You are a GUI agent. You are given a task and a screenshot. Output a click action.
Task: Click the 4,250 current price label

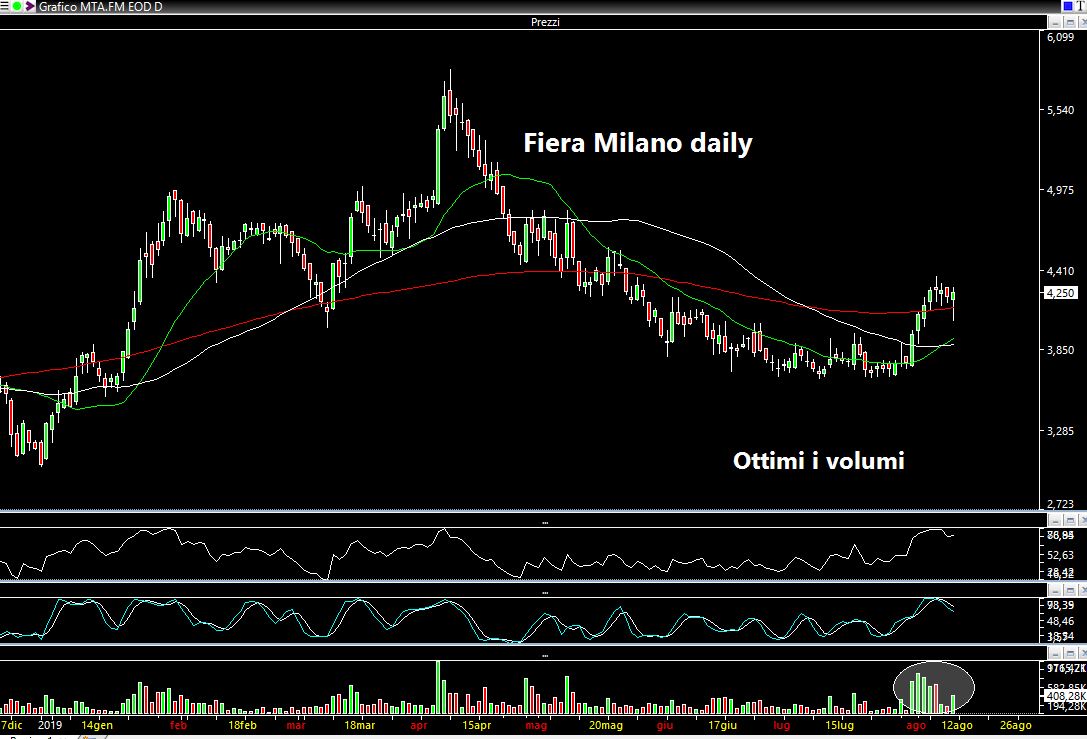click(1061, 293)
